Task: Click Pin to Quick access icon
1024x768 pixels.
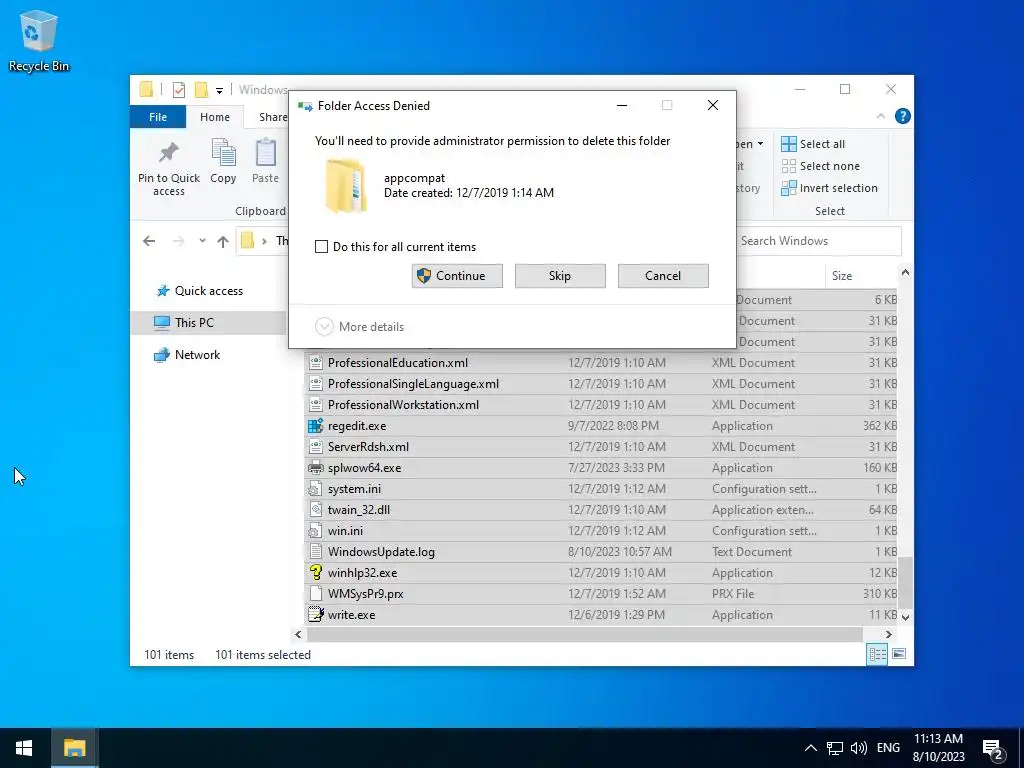Action: [168, 153]
